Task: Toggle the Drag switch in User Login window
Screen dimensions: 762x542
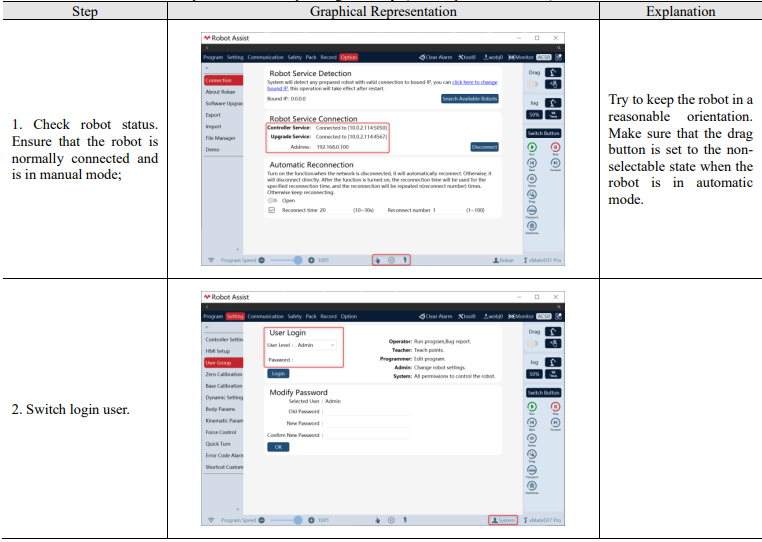Action: click(x=533, y=343)
